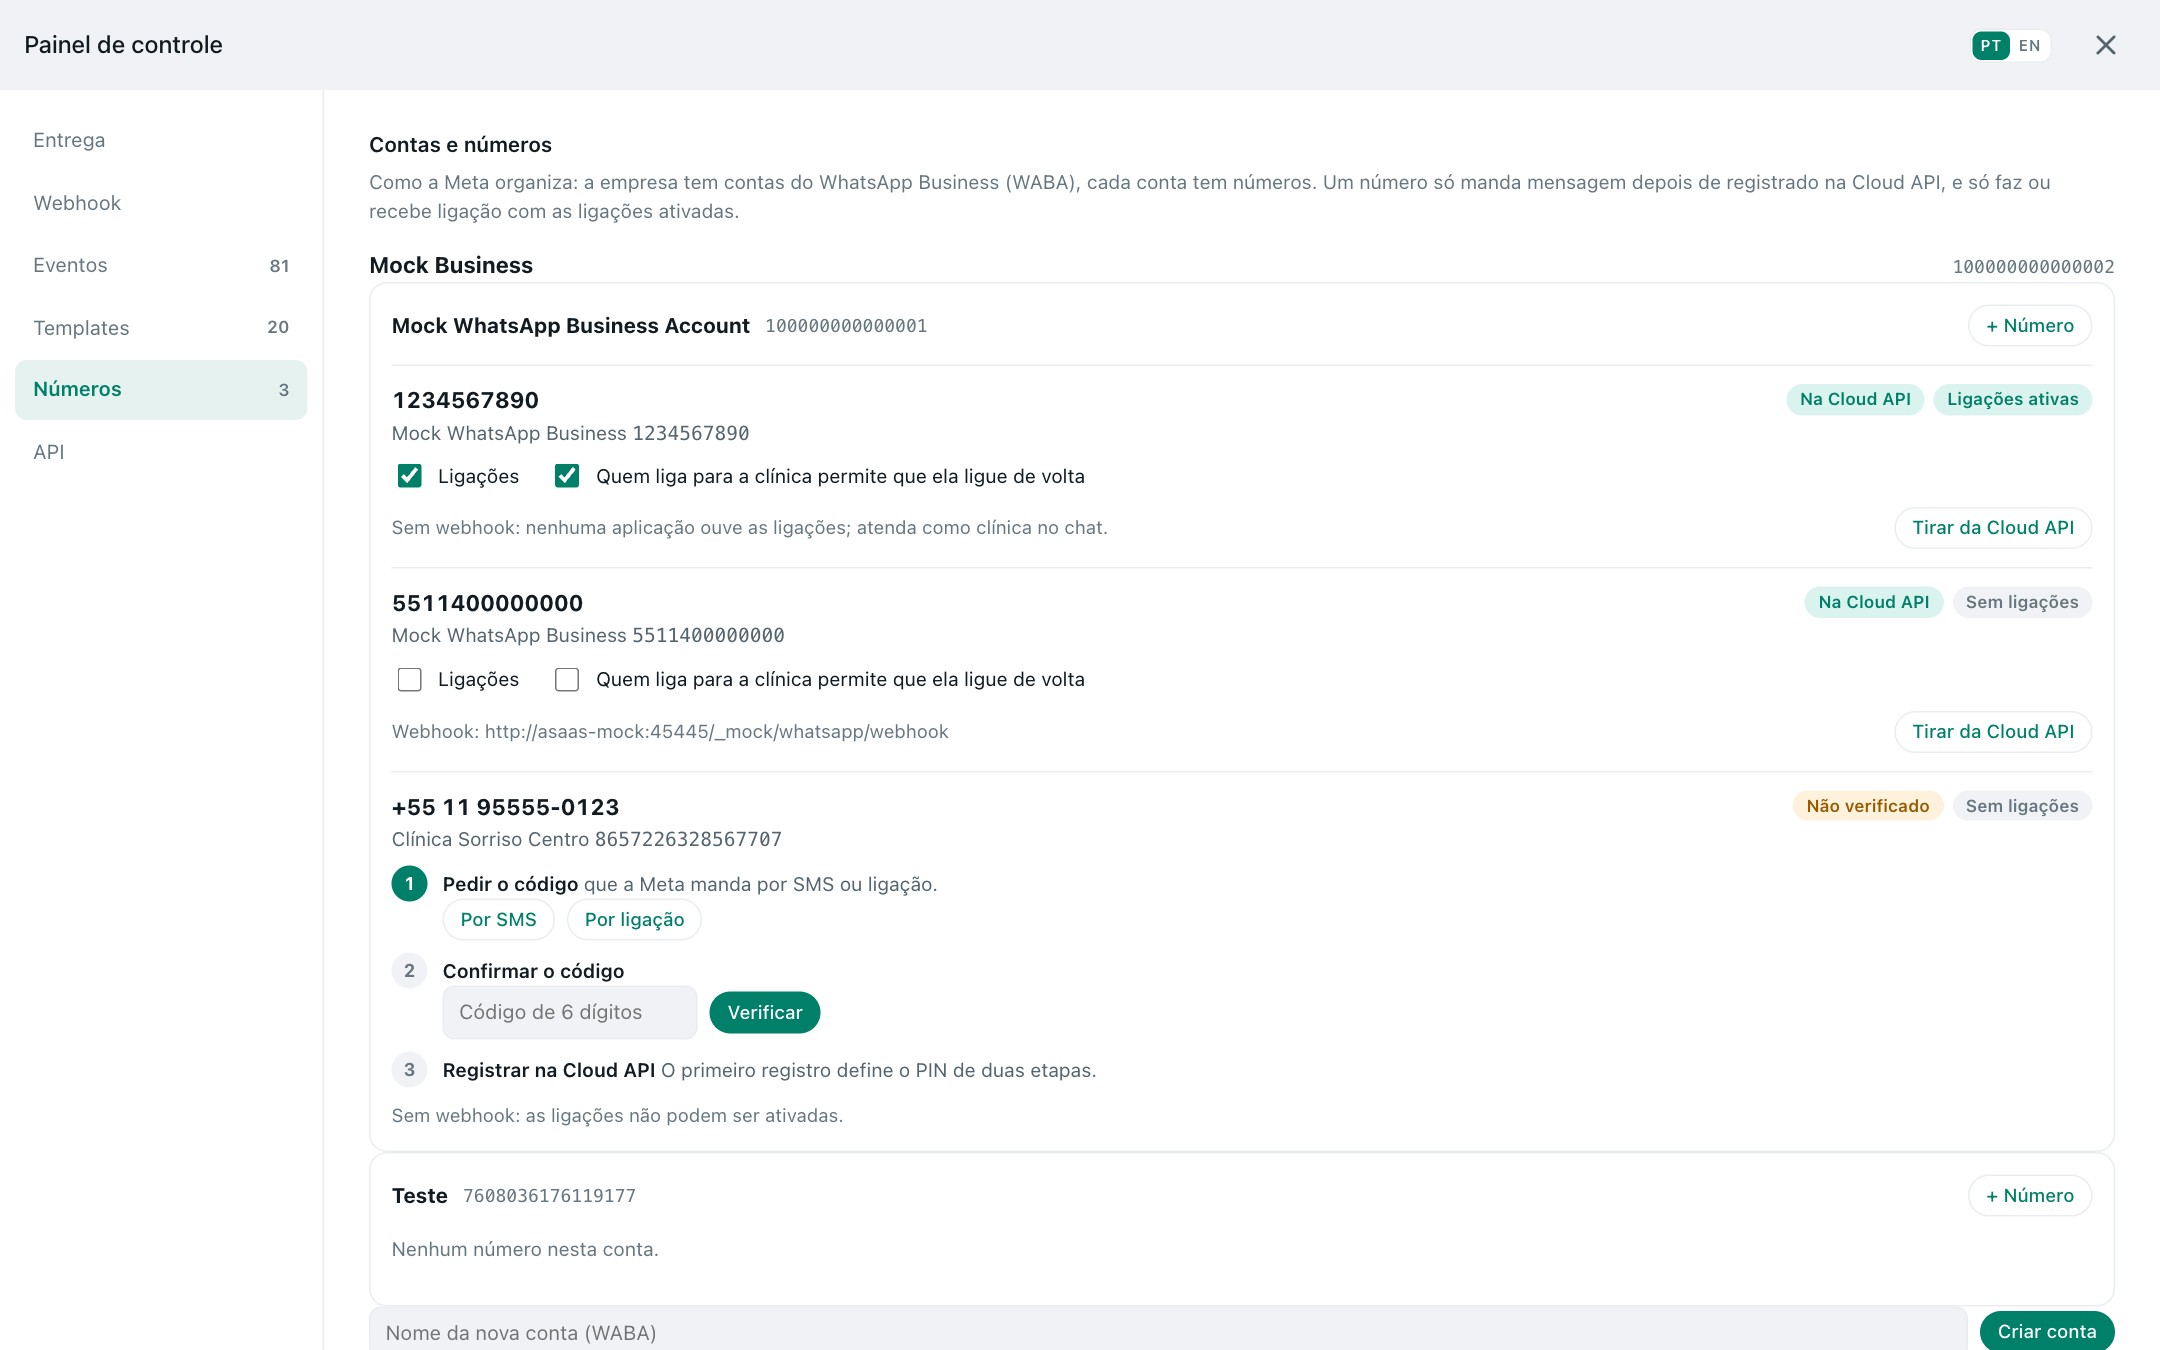Viewport: 2160px width, 1350px height.
Task: Click the Confirmar o código step label
Action: [533, 971]
